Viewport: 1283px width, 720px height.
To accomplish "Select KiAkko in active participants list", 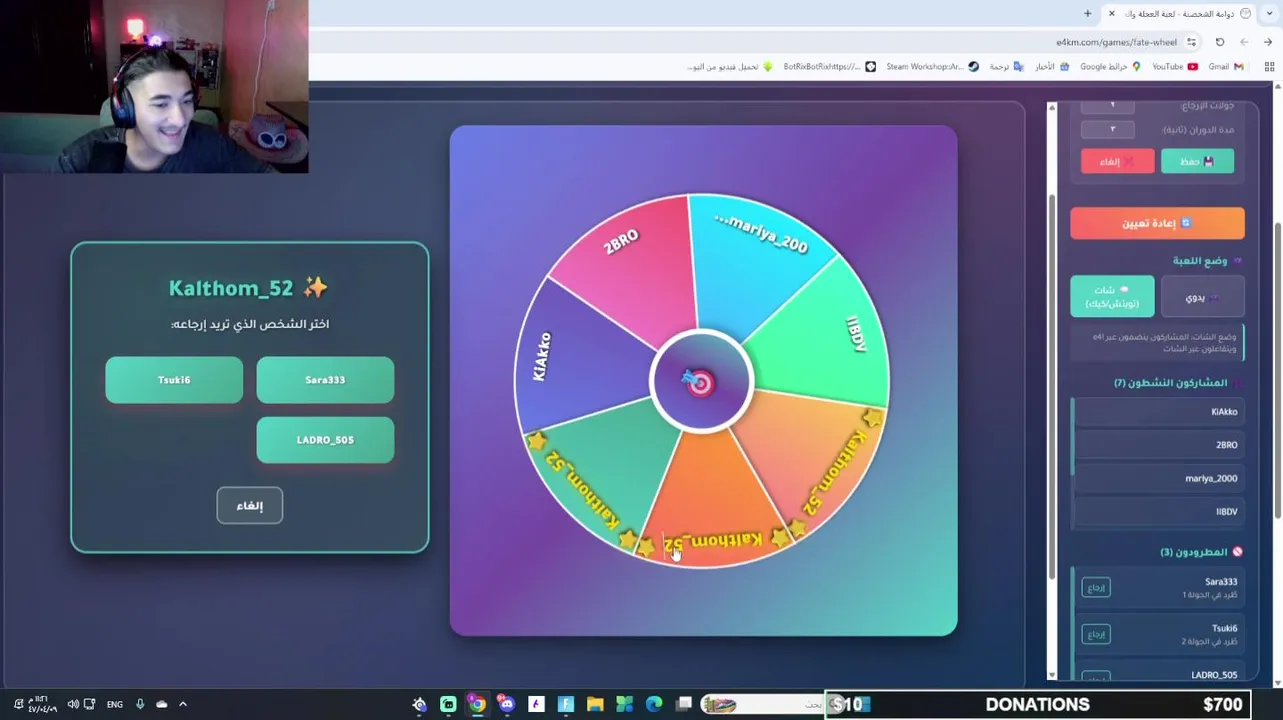I will (1157, 412).
